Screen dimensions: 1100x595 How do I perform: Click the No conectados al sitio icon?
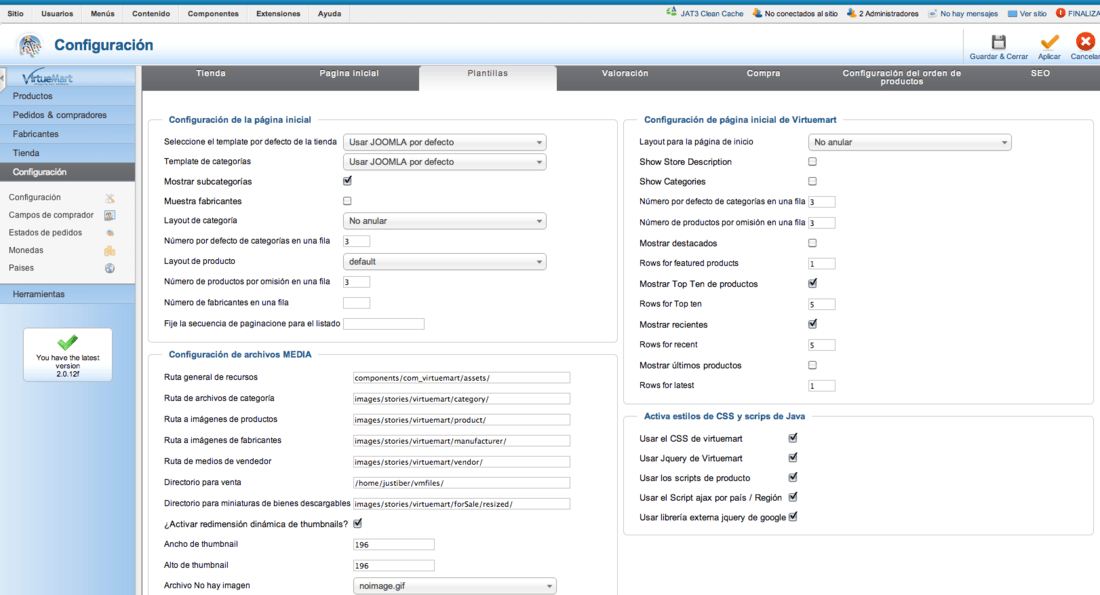pyautogui.click(x=757, y=13)
